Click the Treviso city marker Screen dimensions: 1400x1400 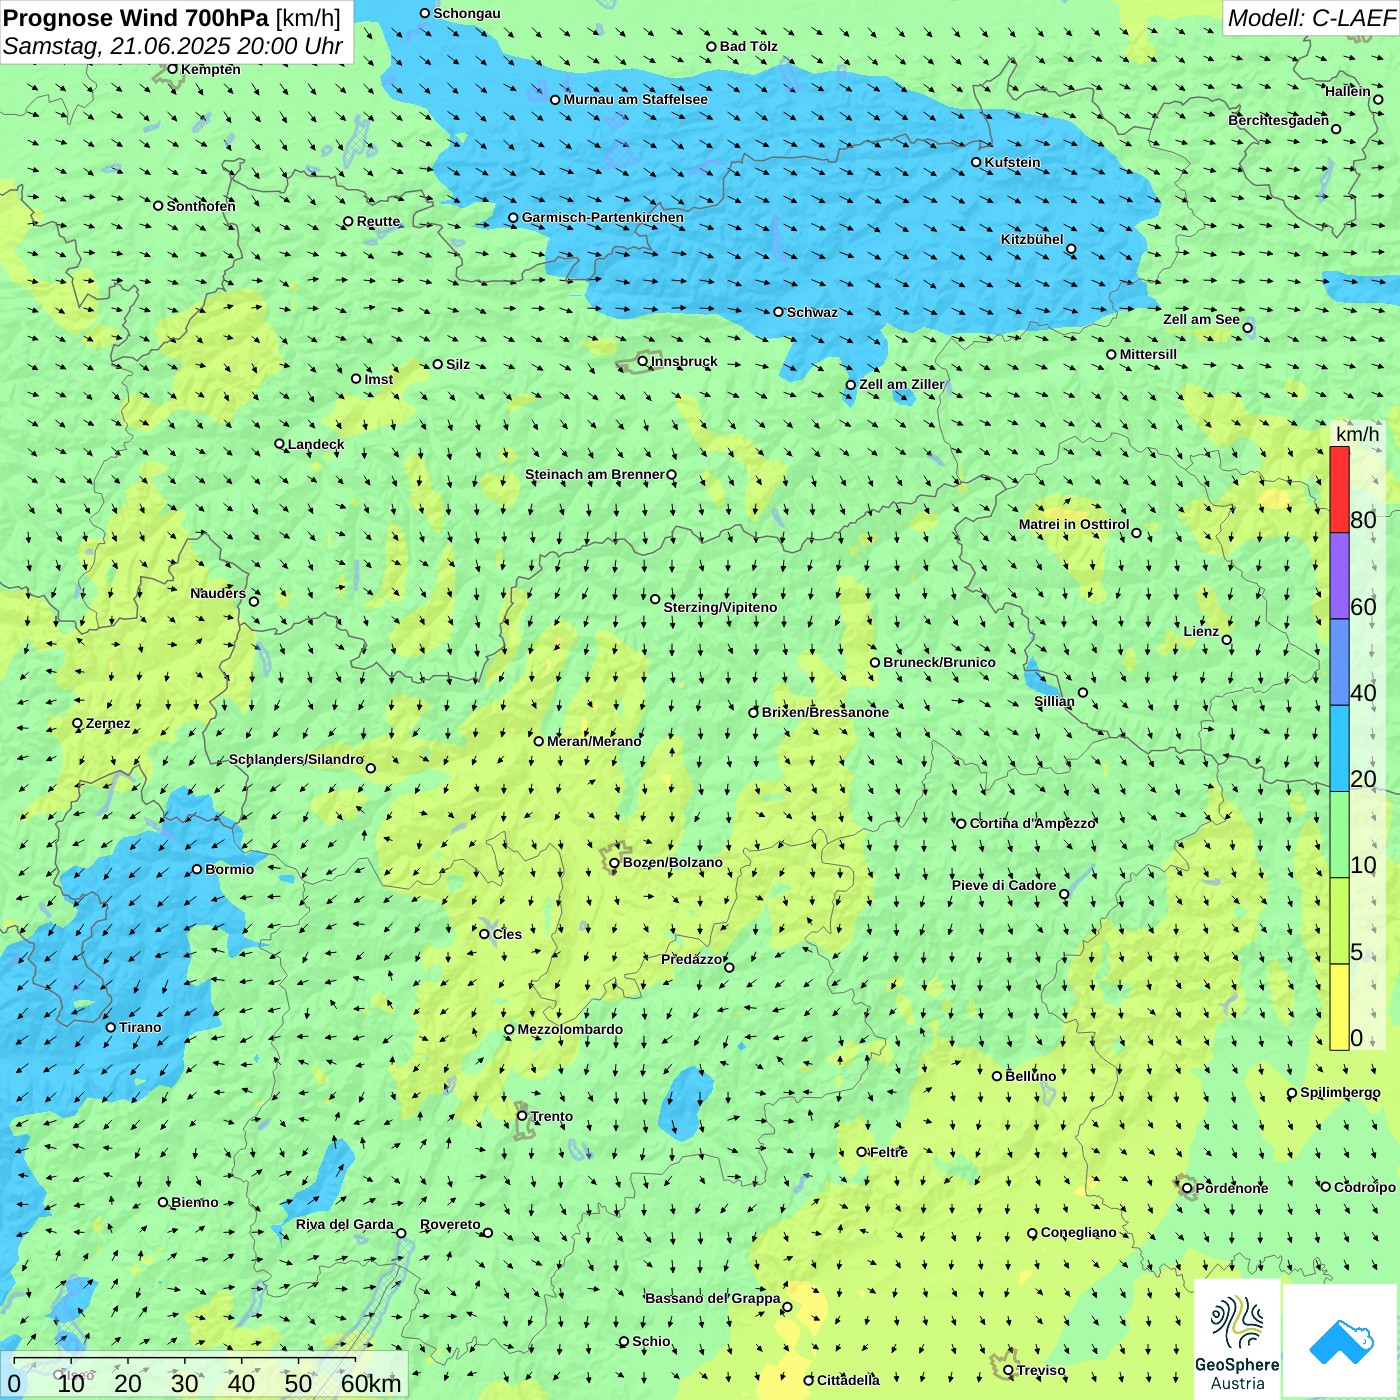(1008, 1371)
